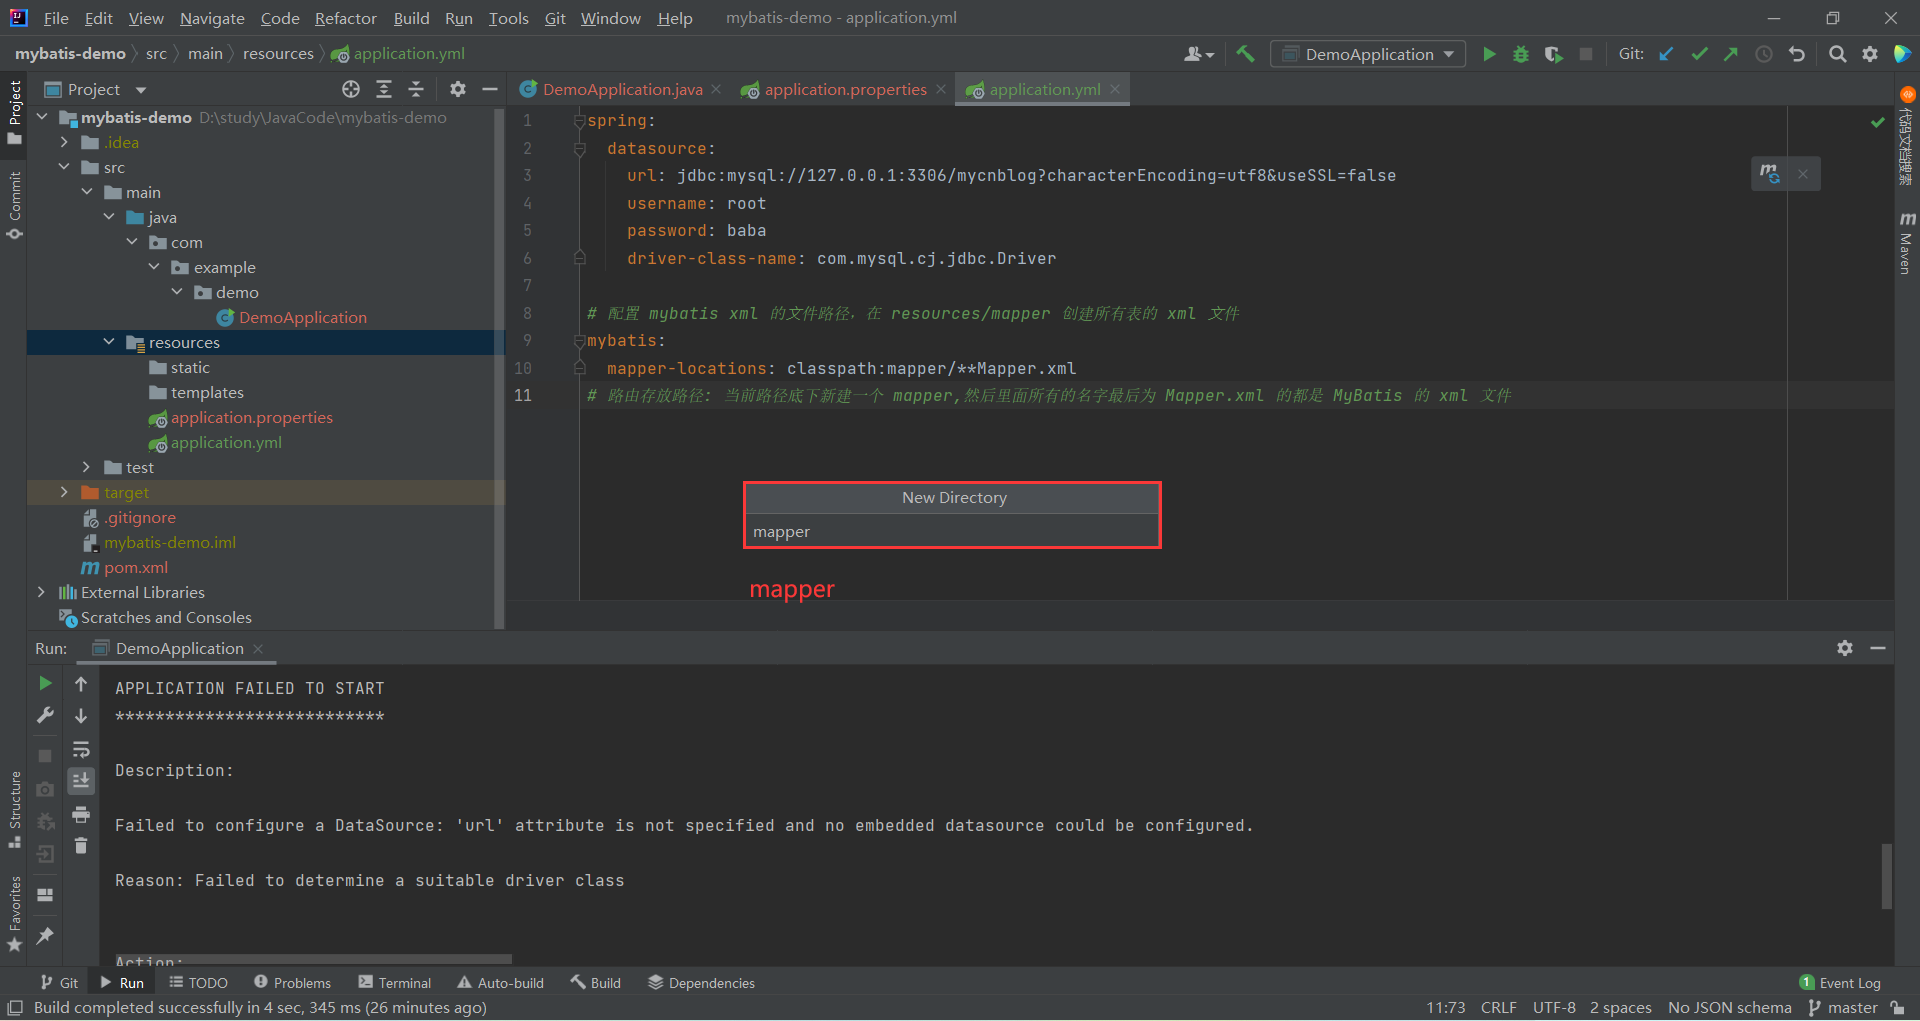Open the Commit side tool window
This screenshot has width=1920, height=1021.
point(14,206)
